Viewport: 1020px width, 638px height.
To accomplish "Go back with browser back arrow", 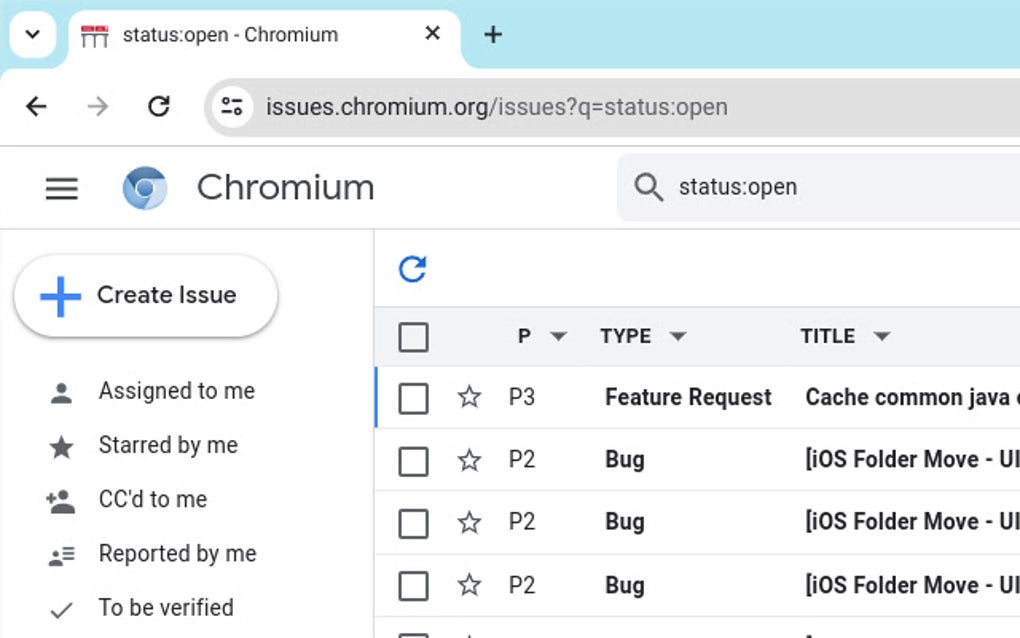I will click(37, 106).
